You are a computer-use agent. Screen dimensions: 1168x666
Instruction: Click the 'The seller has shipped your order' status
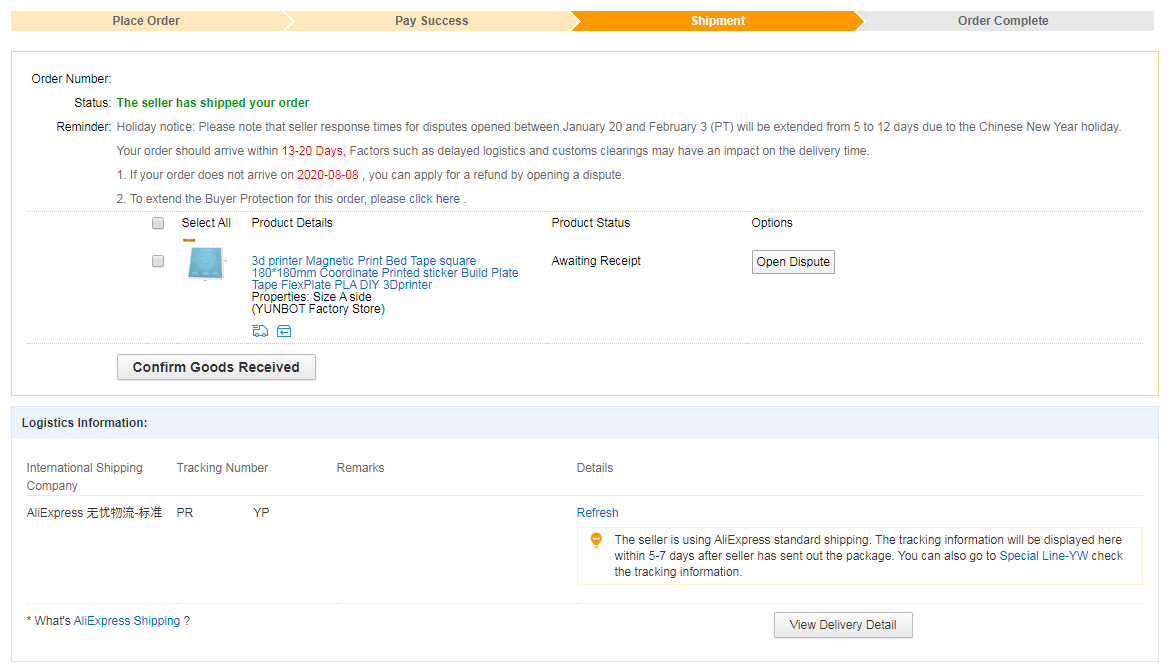(212, 103)
